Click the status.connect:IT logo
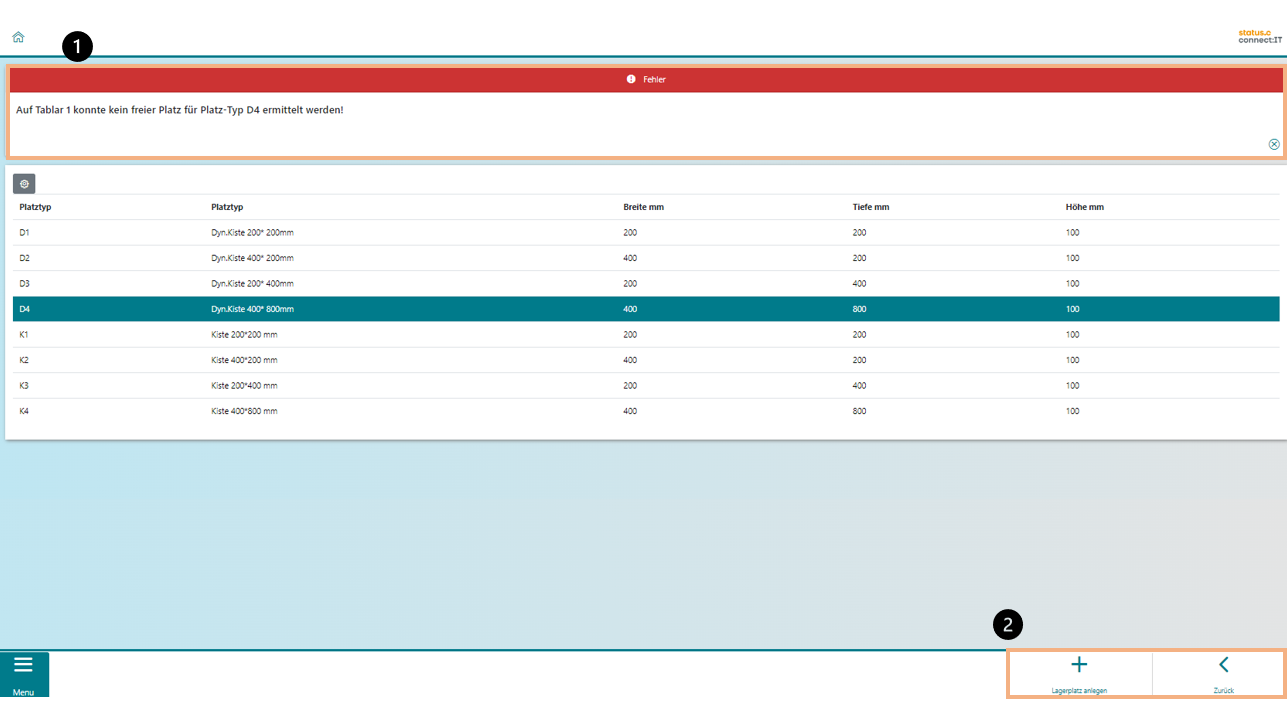The height and width of the screenshot is (725, 1287). pos(1259,37)
